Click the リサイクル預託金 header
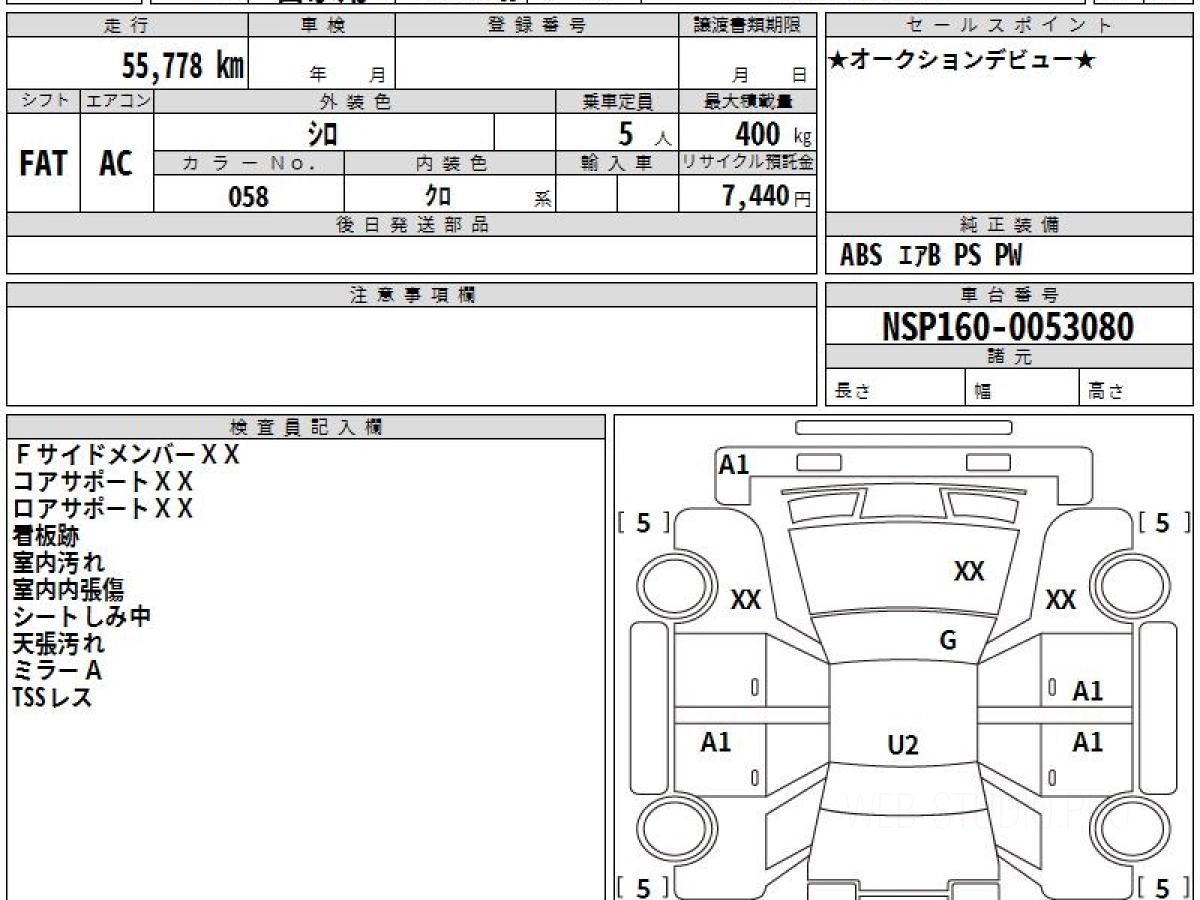 pos(747,164)
